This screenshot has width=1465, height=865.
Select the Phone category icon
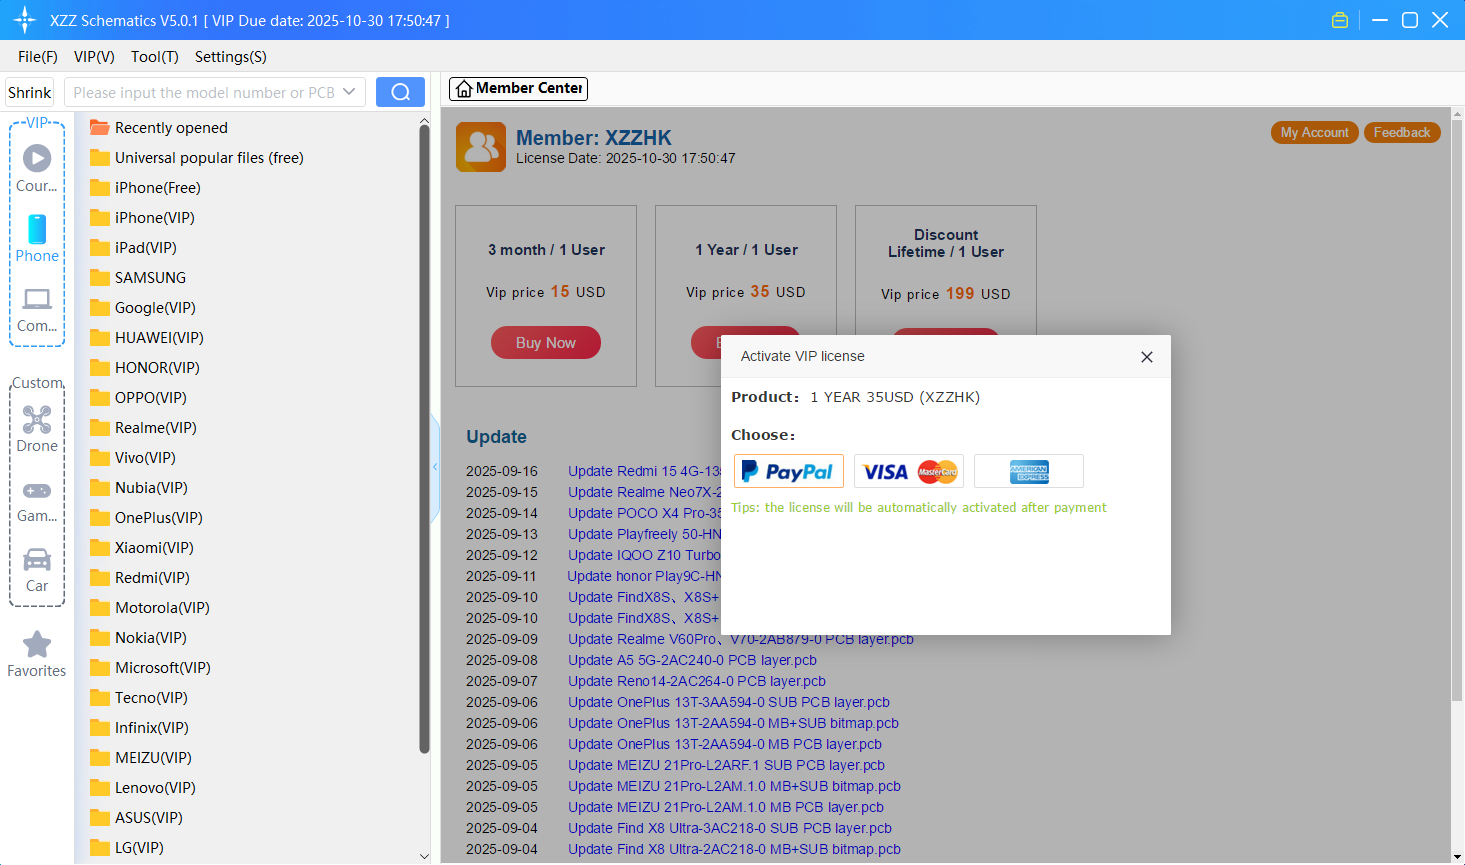pos(37,229)
